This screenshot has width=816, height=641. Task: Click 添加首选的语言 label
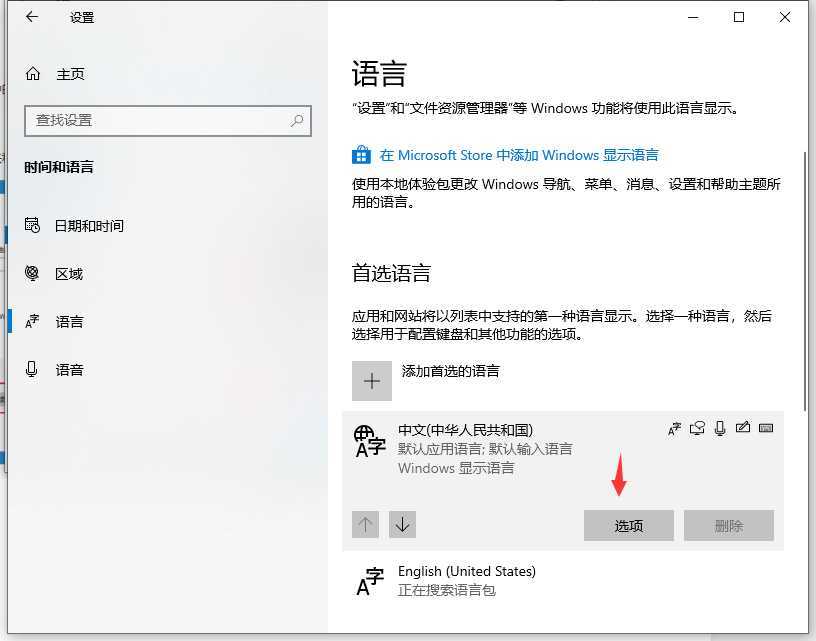(x=450, y=371)
